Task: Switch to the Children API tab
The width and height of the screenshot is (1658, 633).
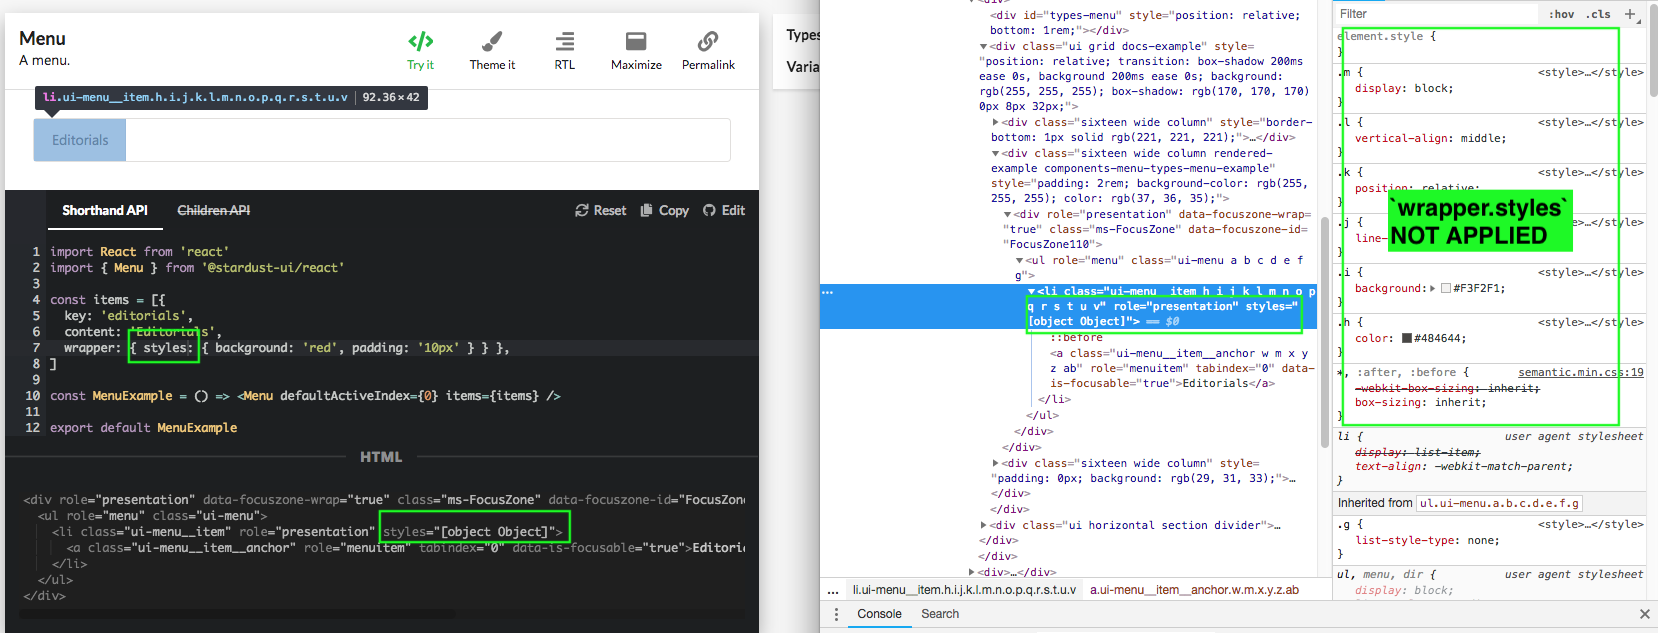Action: click(213, 210)
